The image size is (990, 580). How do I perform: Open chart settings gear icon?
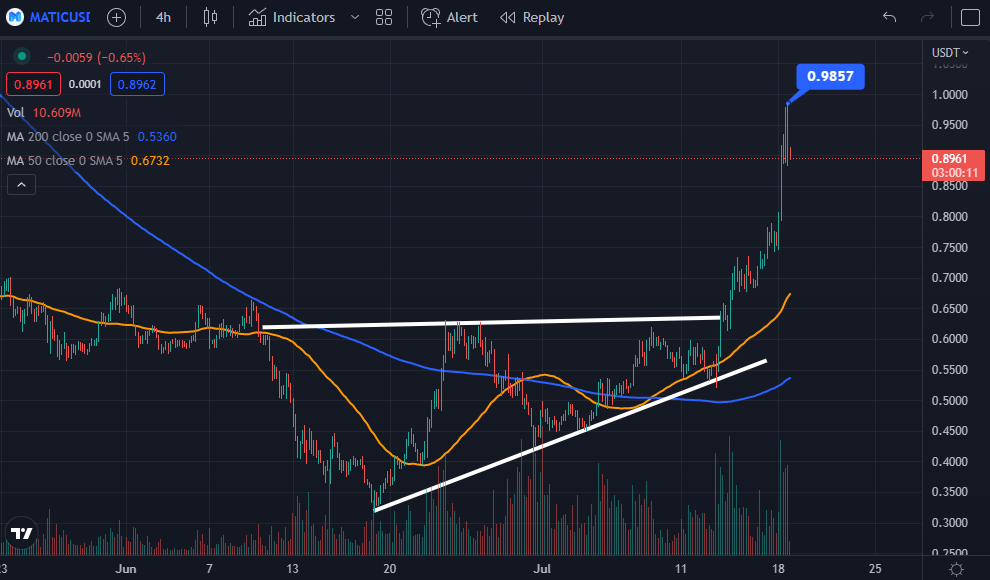click(x=957, y=569)
